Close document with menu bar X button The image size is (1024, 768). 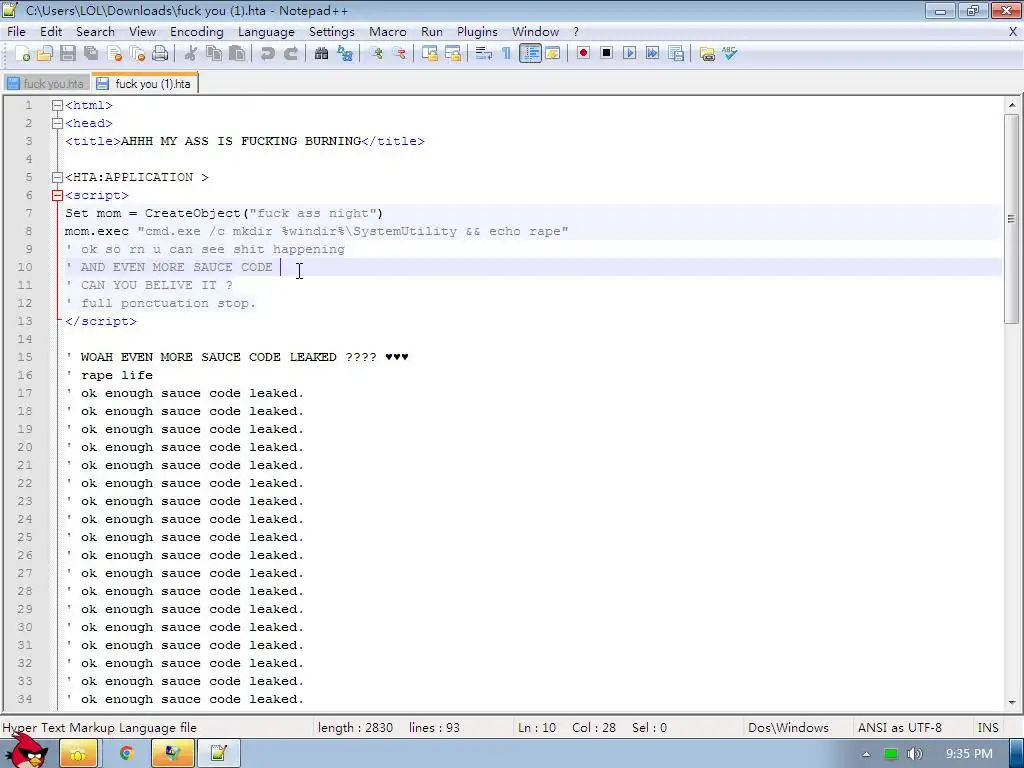tap(1013, 31)
